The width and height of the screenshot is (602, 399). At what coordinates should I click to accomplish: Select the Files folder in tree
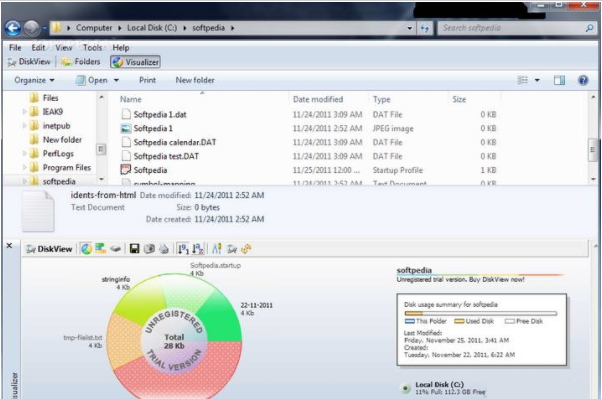44,98
